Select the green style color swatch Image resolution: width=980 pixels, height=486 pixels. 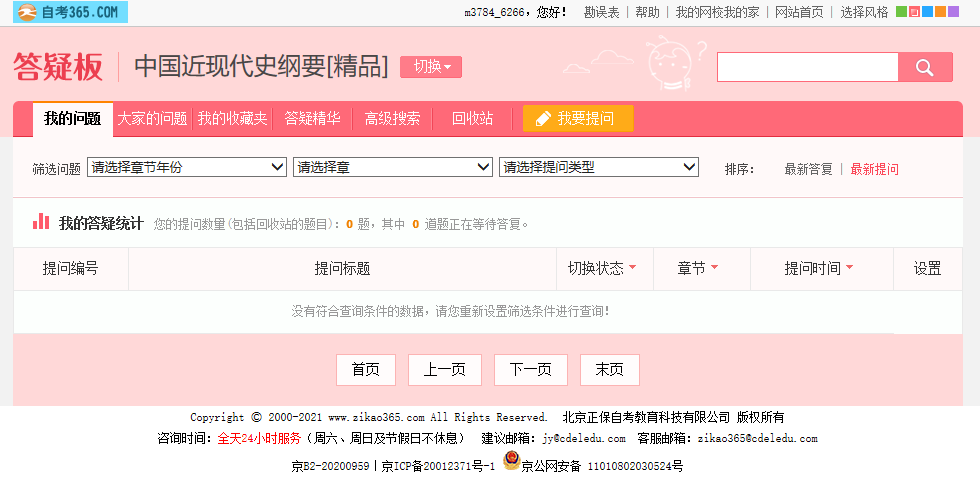pyautogui.click(x=901, y=12)
